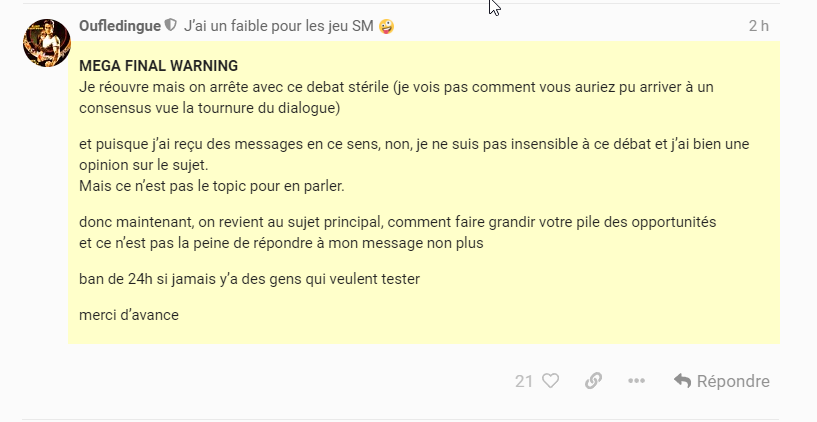Click the Oufledingue username link
This screenshot has width=817, height=422.
point(120,26)
